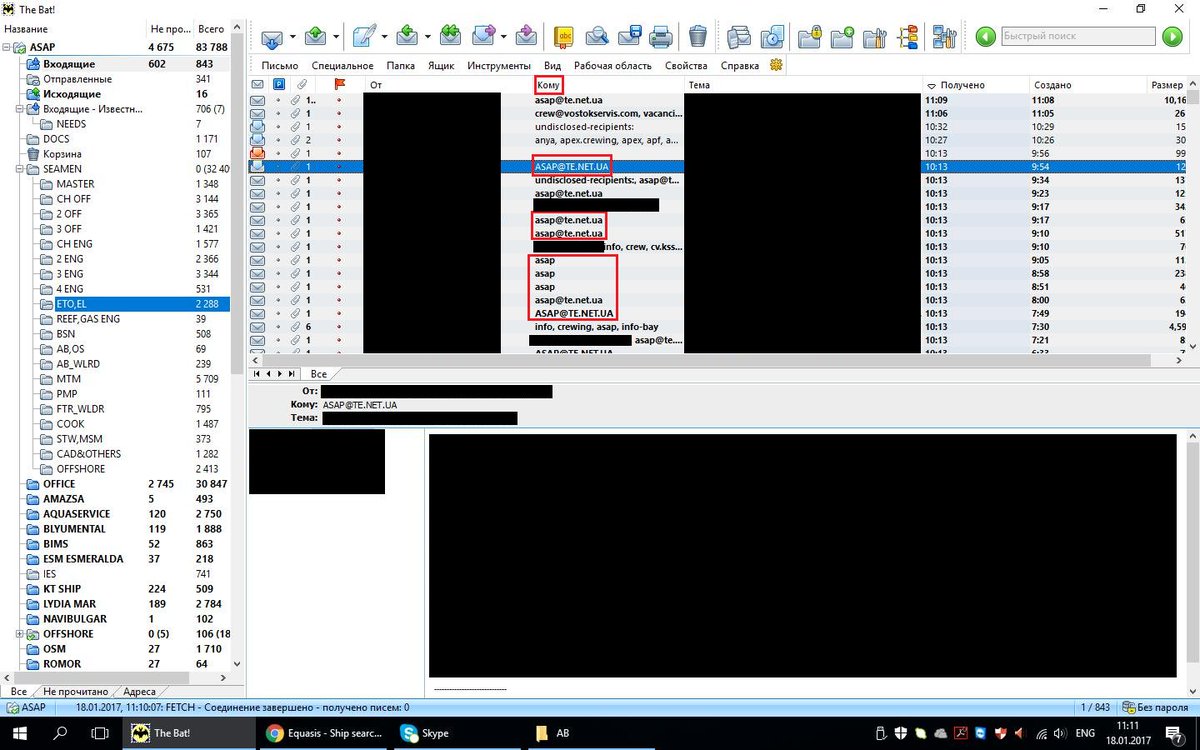Collapse Входящие - Известн. folder
1200x750 pixels.
click(20, 109)
